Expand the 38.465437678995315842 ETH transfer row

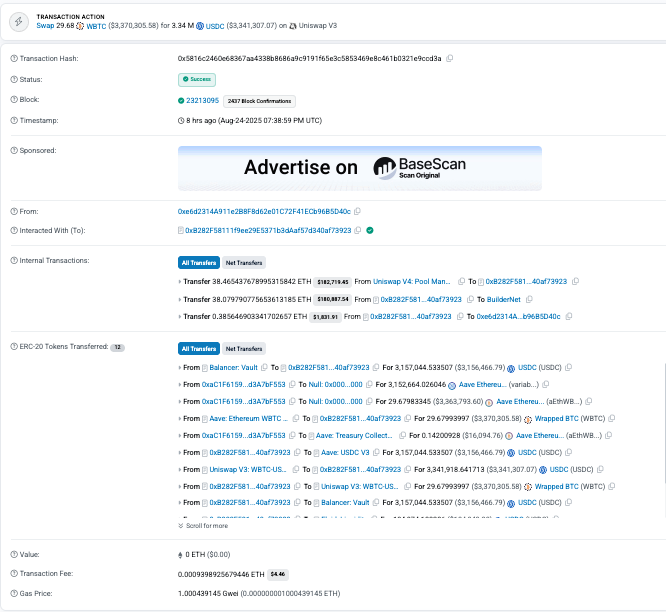[180, 282]
